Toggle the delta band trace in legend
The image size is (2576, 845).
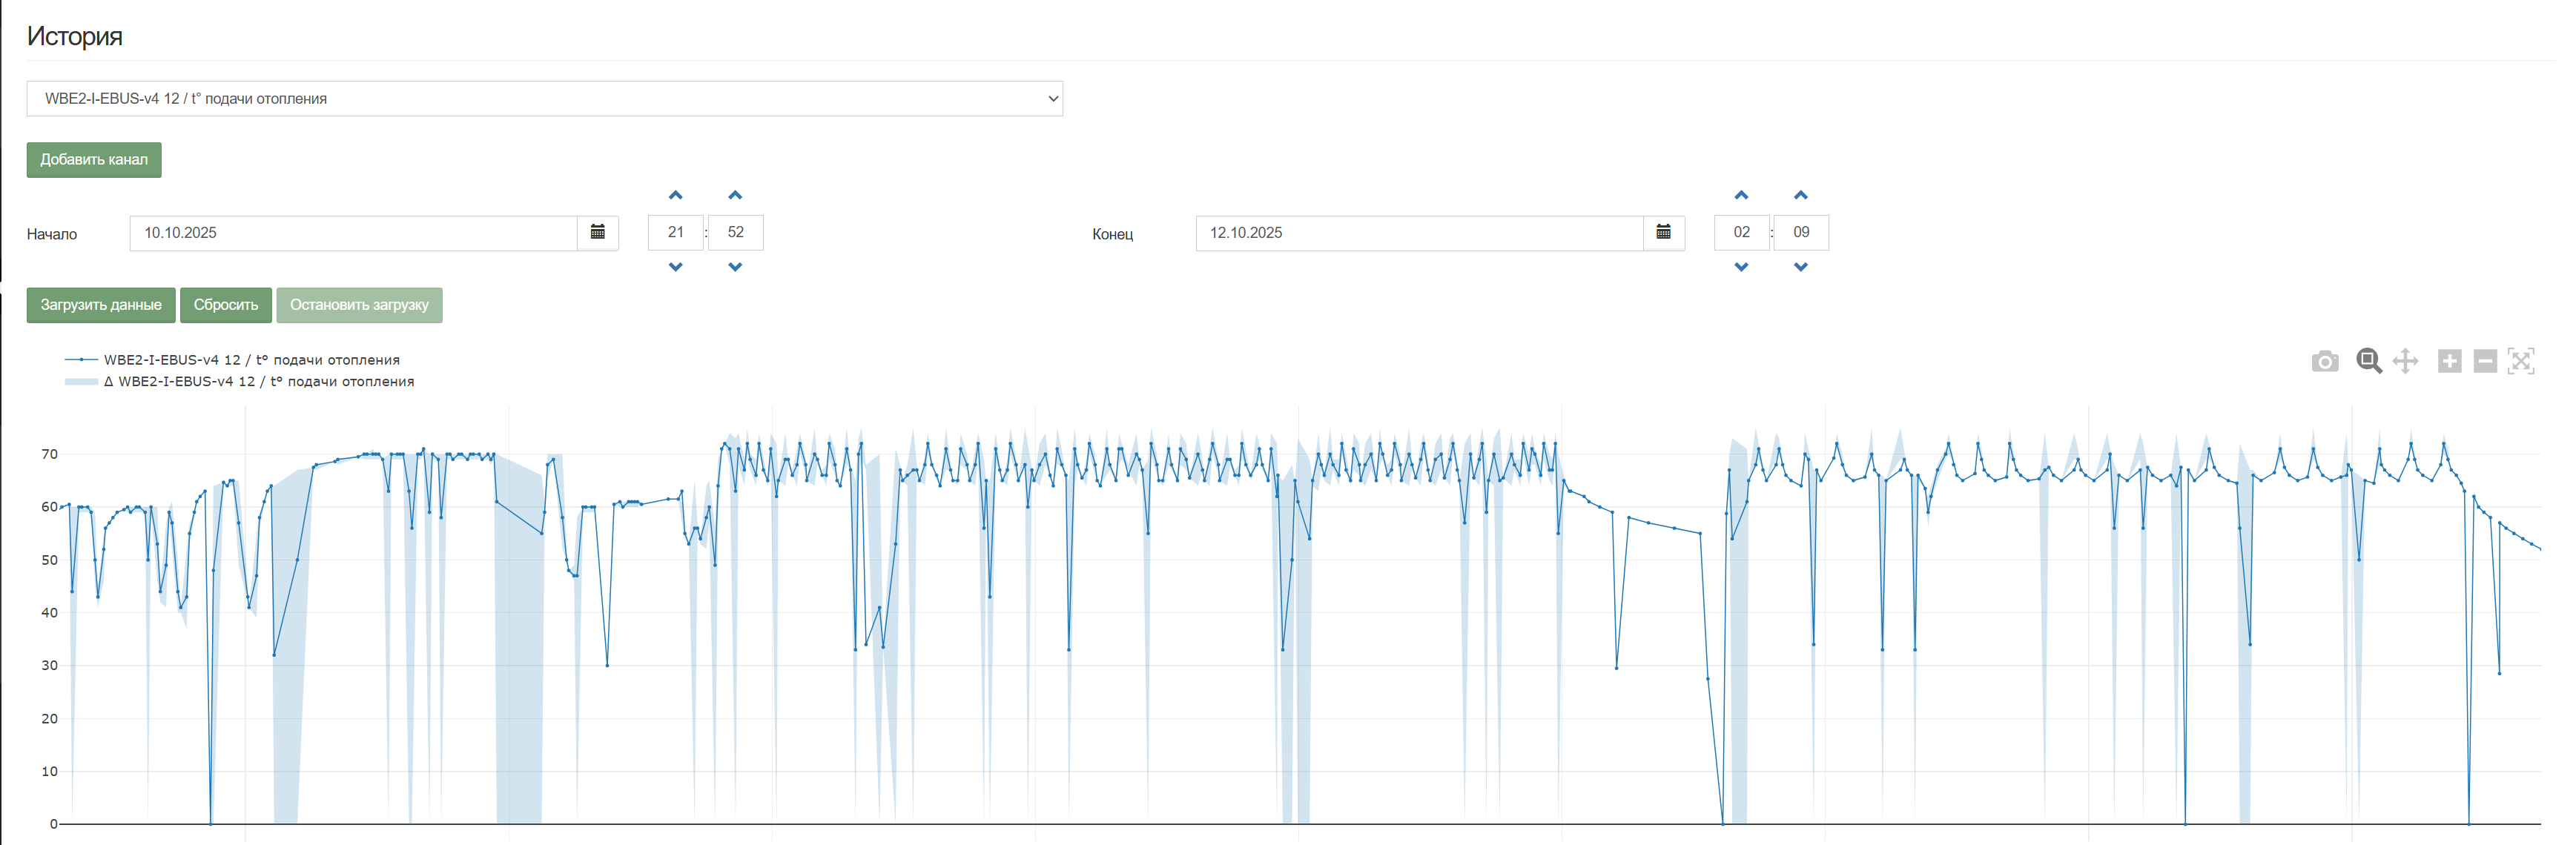[x=258, y=381]
